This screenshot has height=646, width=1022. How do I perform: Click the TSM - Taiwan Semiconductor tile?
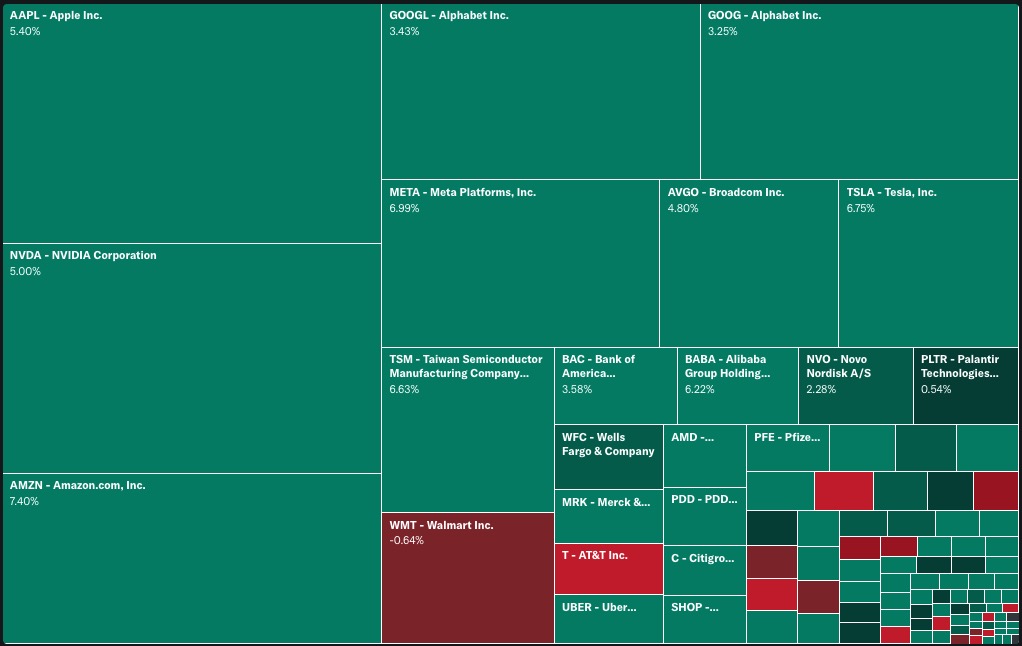468,430
